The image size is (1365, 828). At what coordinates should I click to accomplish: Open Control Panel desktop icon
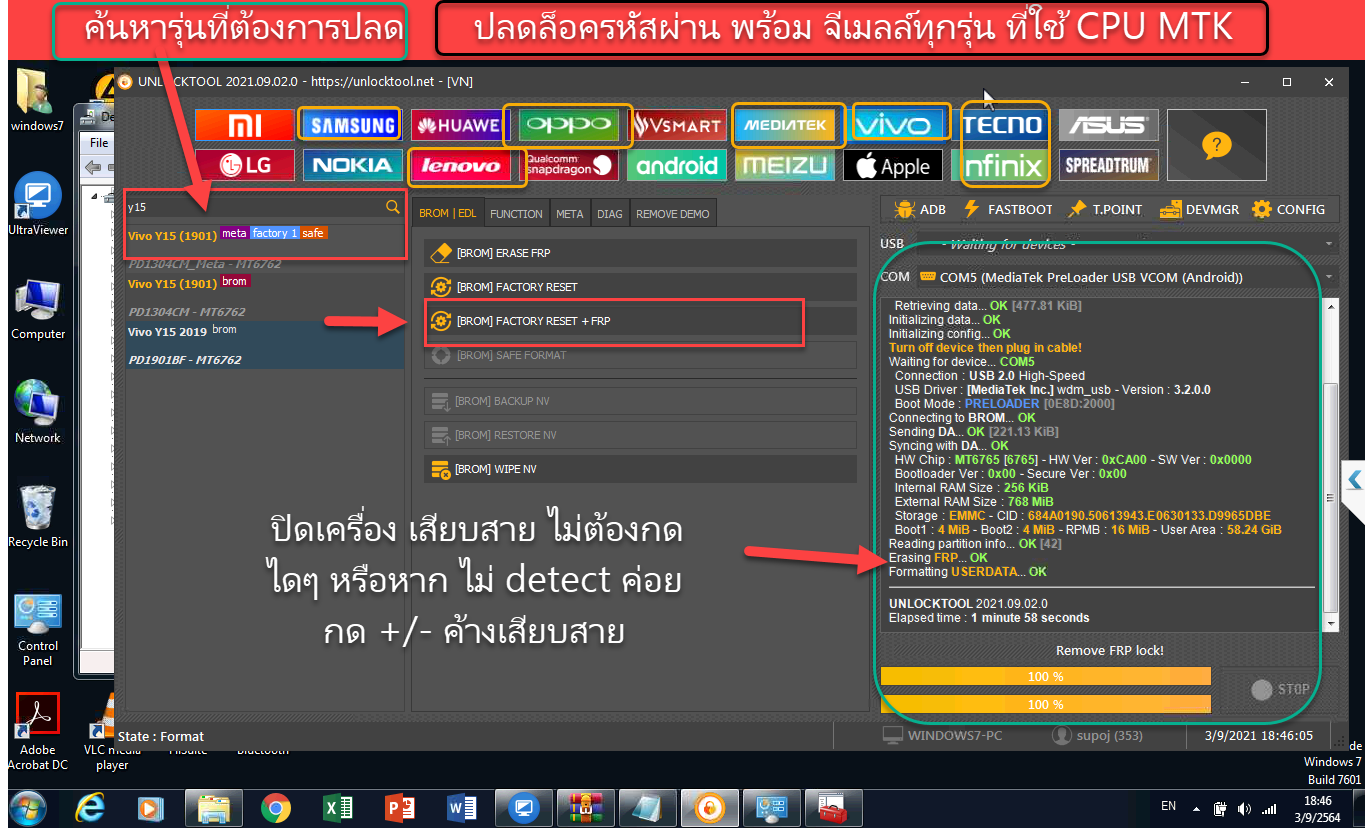(x=38, y=629)
